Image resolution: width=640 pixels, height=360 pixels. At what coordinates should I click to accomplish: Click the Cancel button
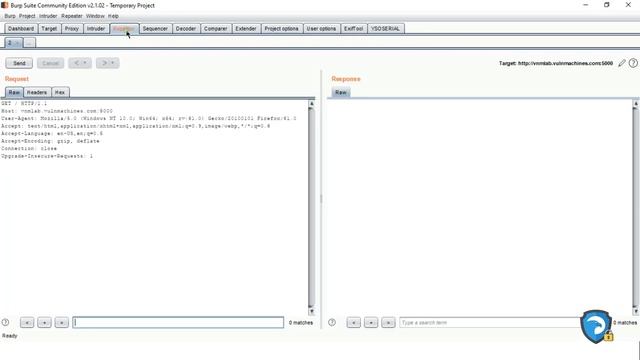51,63
